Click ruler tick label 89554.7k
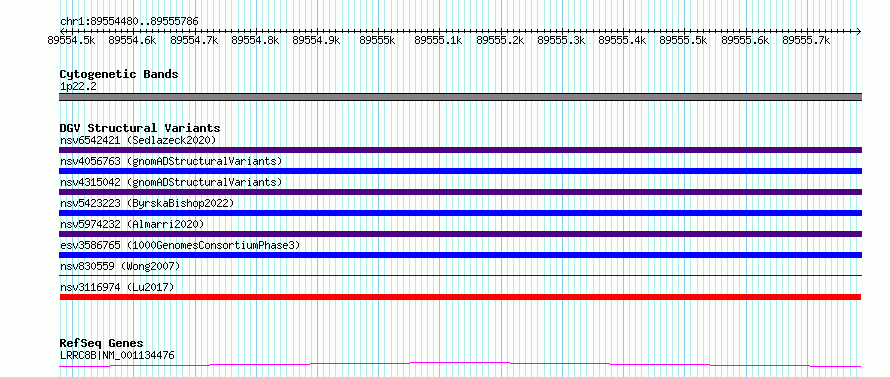Viewport: 890px width, 377px height. click(194, 40)
